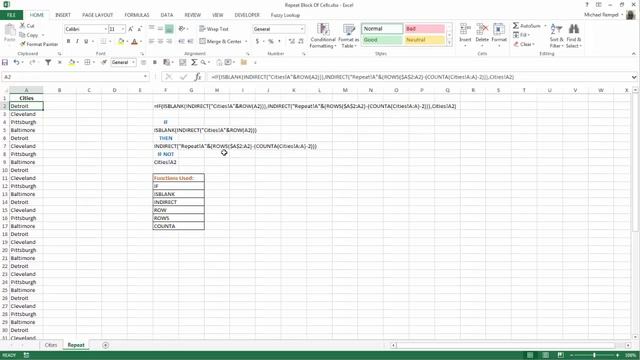The width and height of the screenshot is (640, 360).
Task: Open the Font name dropdown
Action: click(105, 29)
